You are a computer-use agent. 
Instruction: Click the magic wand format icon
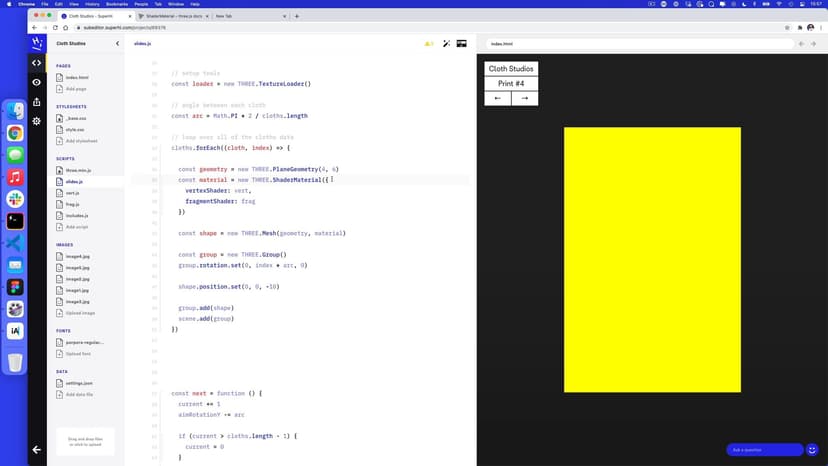[445, 44]
